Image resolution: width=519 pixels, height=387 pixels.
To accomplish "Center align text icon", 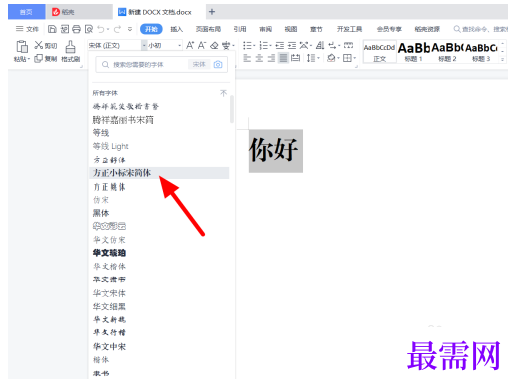I will 259,58.
